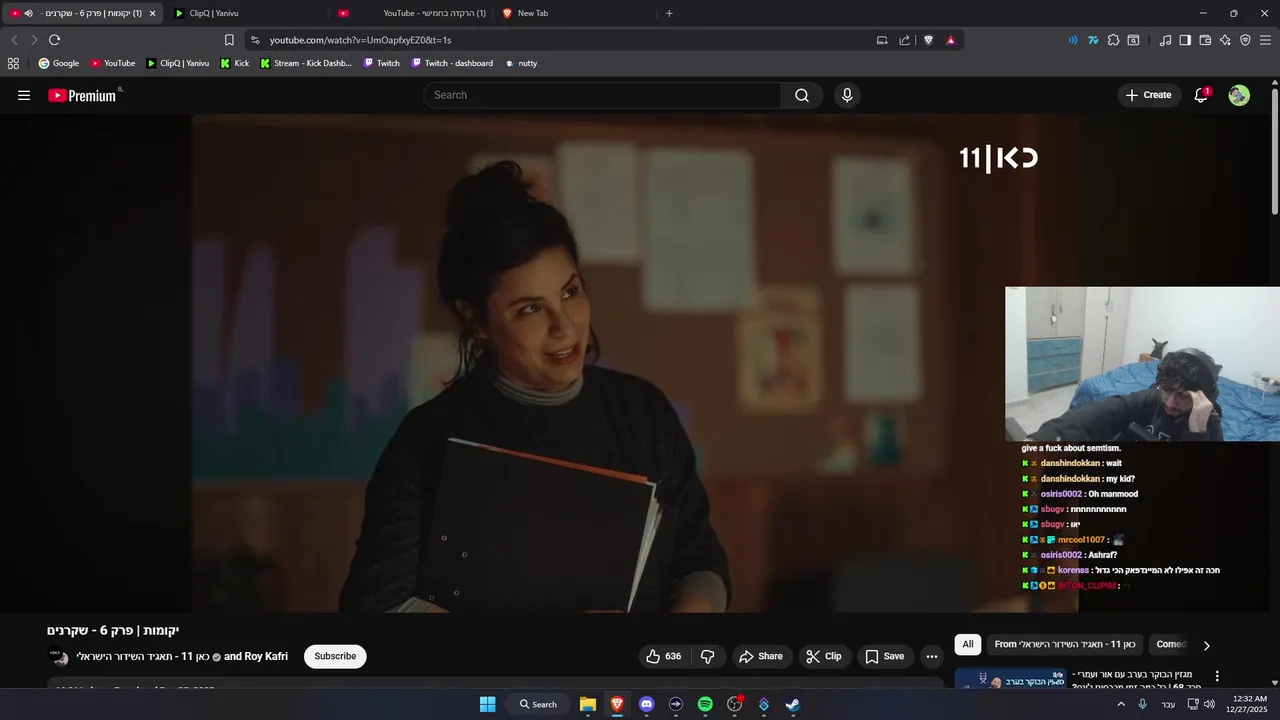
Task: Select the All filter chip
Action: [x=967, y=644]
